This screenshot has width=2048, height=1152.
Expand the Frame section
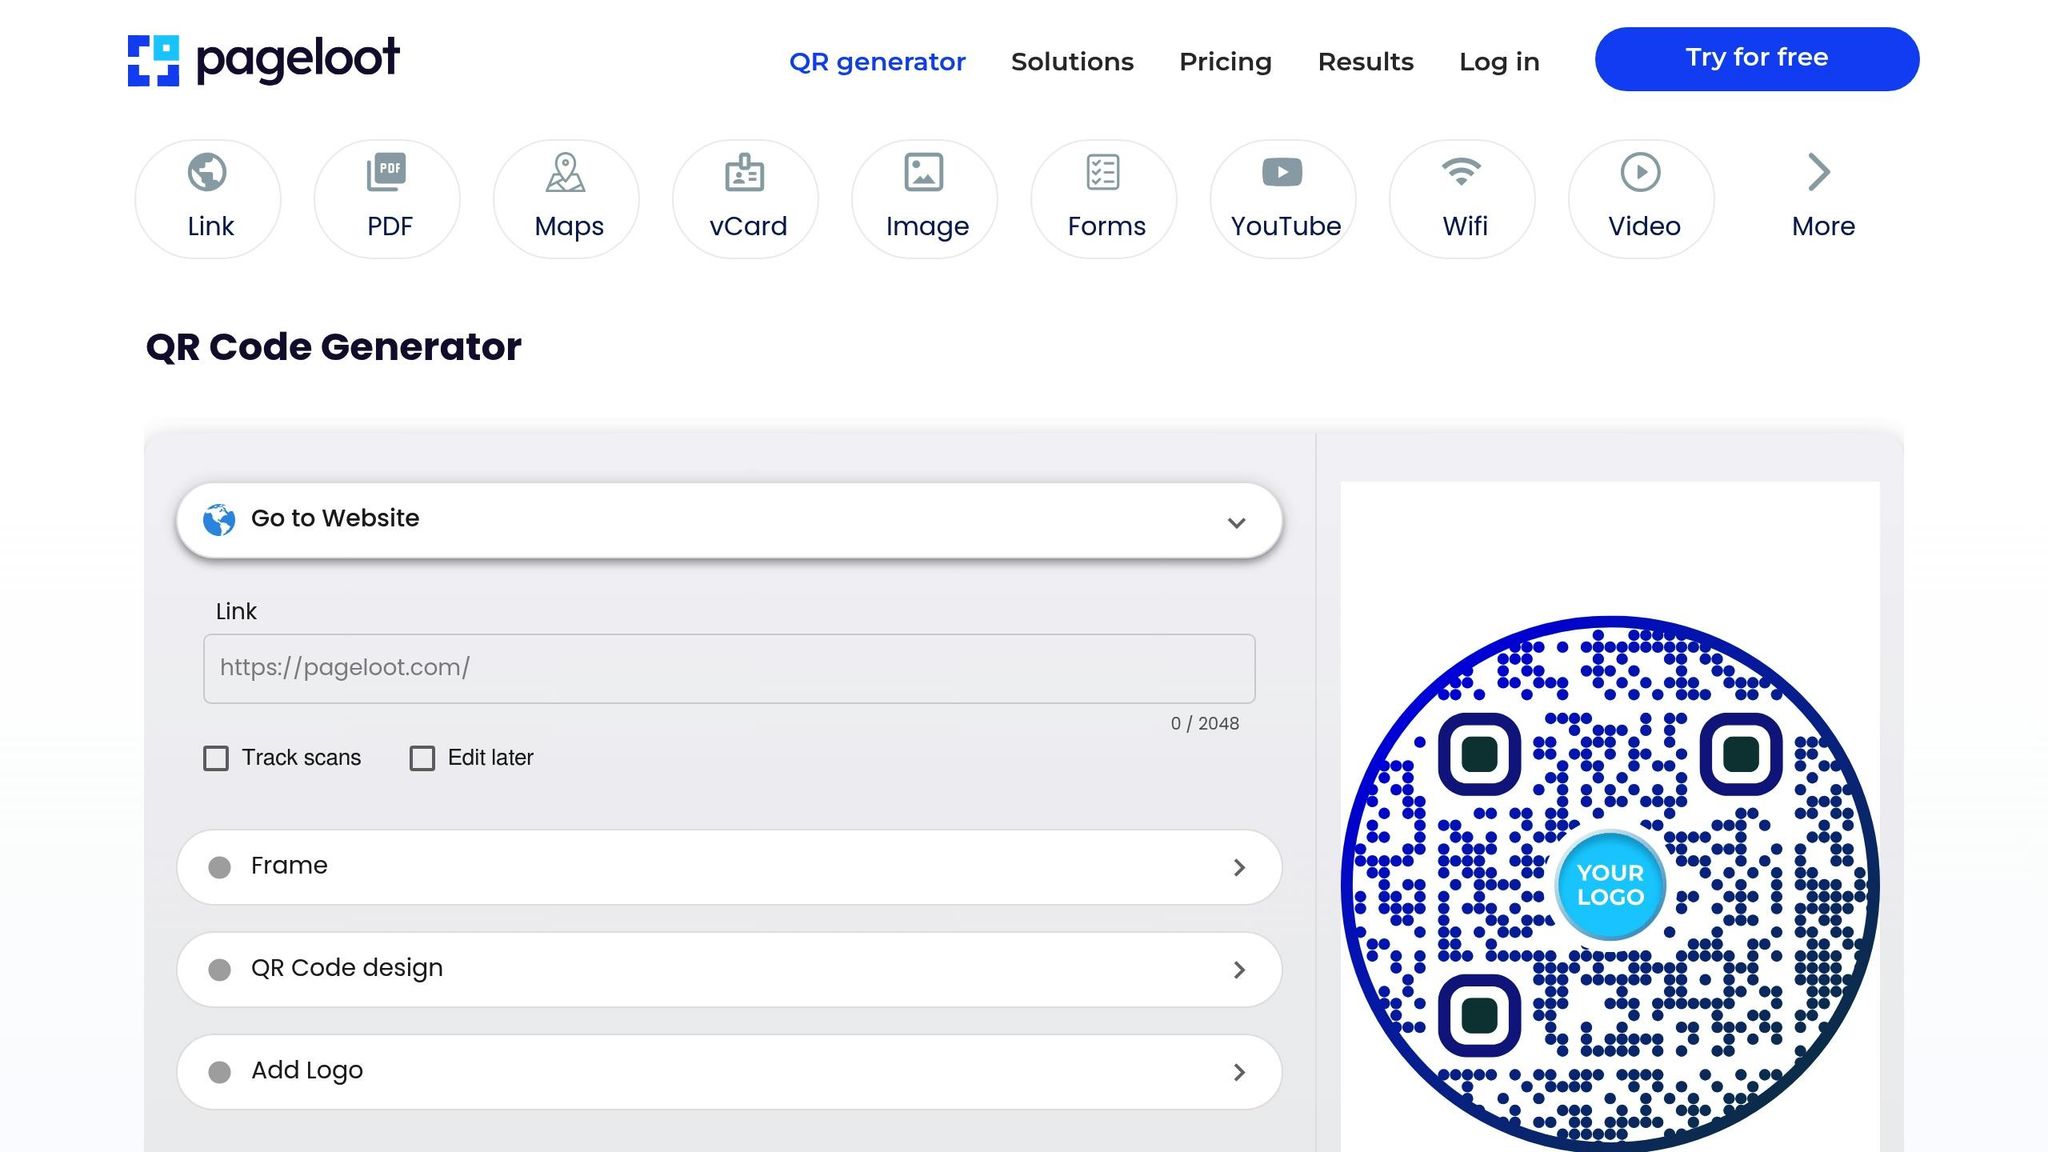[729, 867]
